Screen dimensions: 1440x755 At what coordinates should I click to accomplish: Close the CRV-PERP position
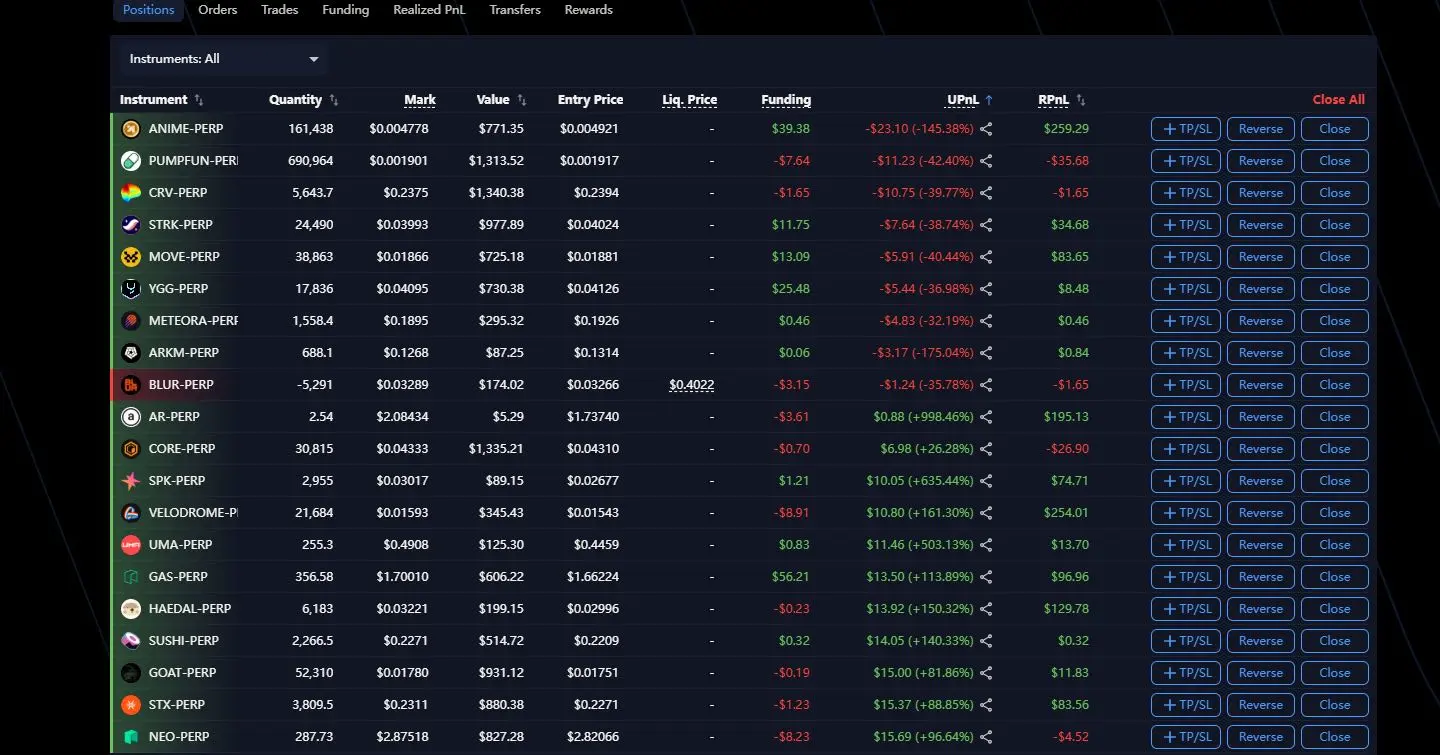1335,193
